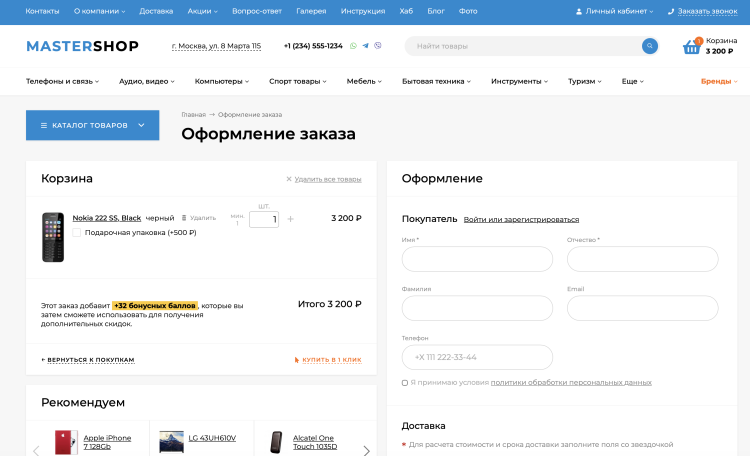Open Хаб page
Viewport: 750px width, 456px height.
(x=406, y=11)
